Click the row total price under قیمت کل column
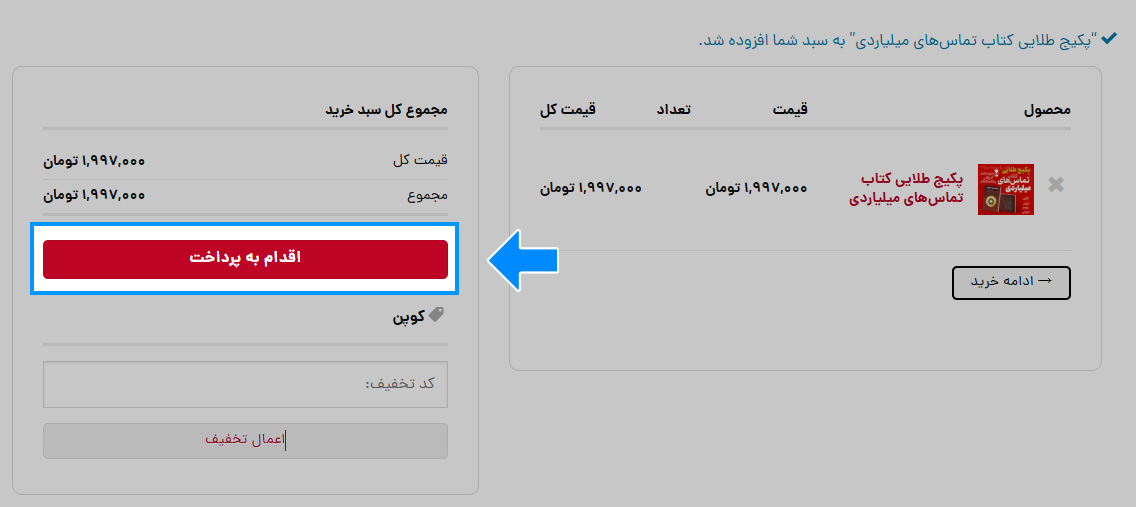Image resolution: width=1136 pixels, height=507 pixels. click(x=590, y=188)
